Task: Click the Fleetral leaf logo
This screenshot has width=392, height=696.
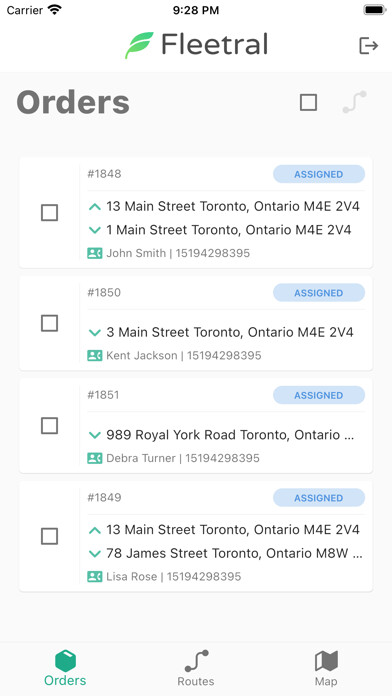Action: click(139, 45)
